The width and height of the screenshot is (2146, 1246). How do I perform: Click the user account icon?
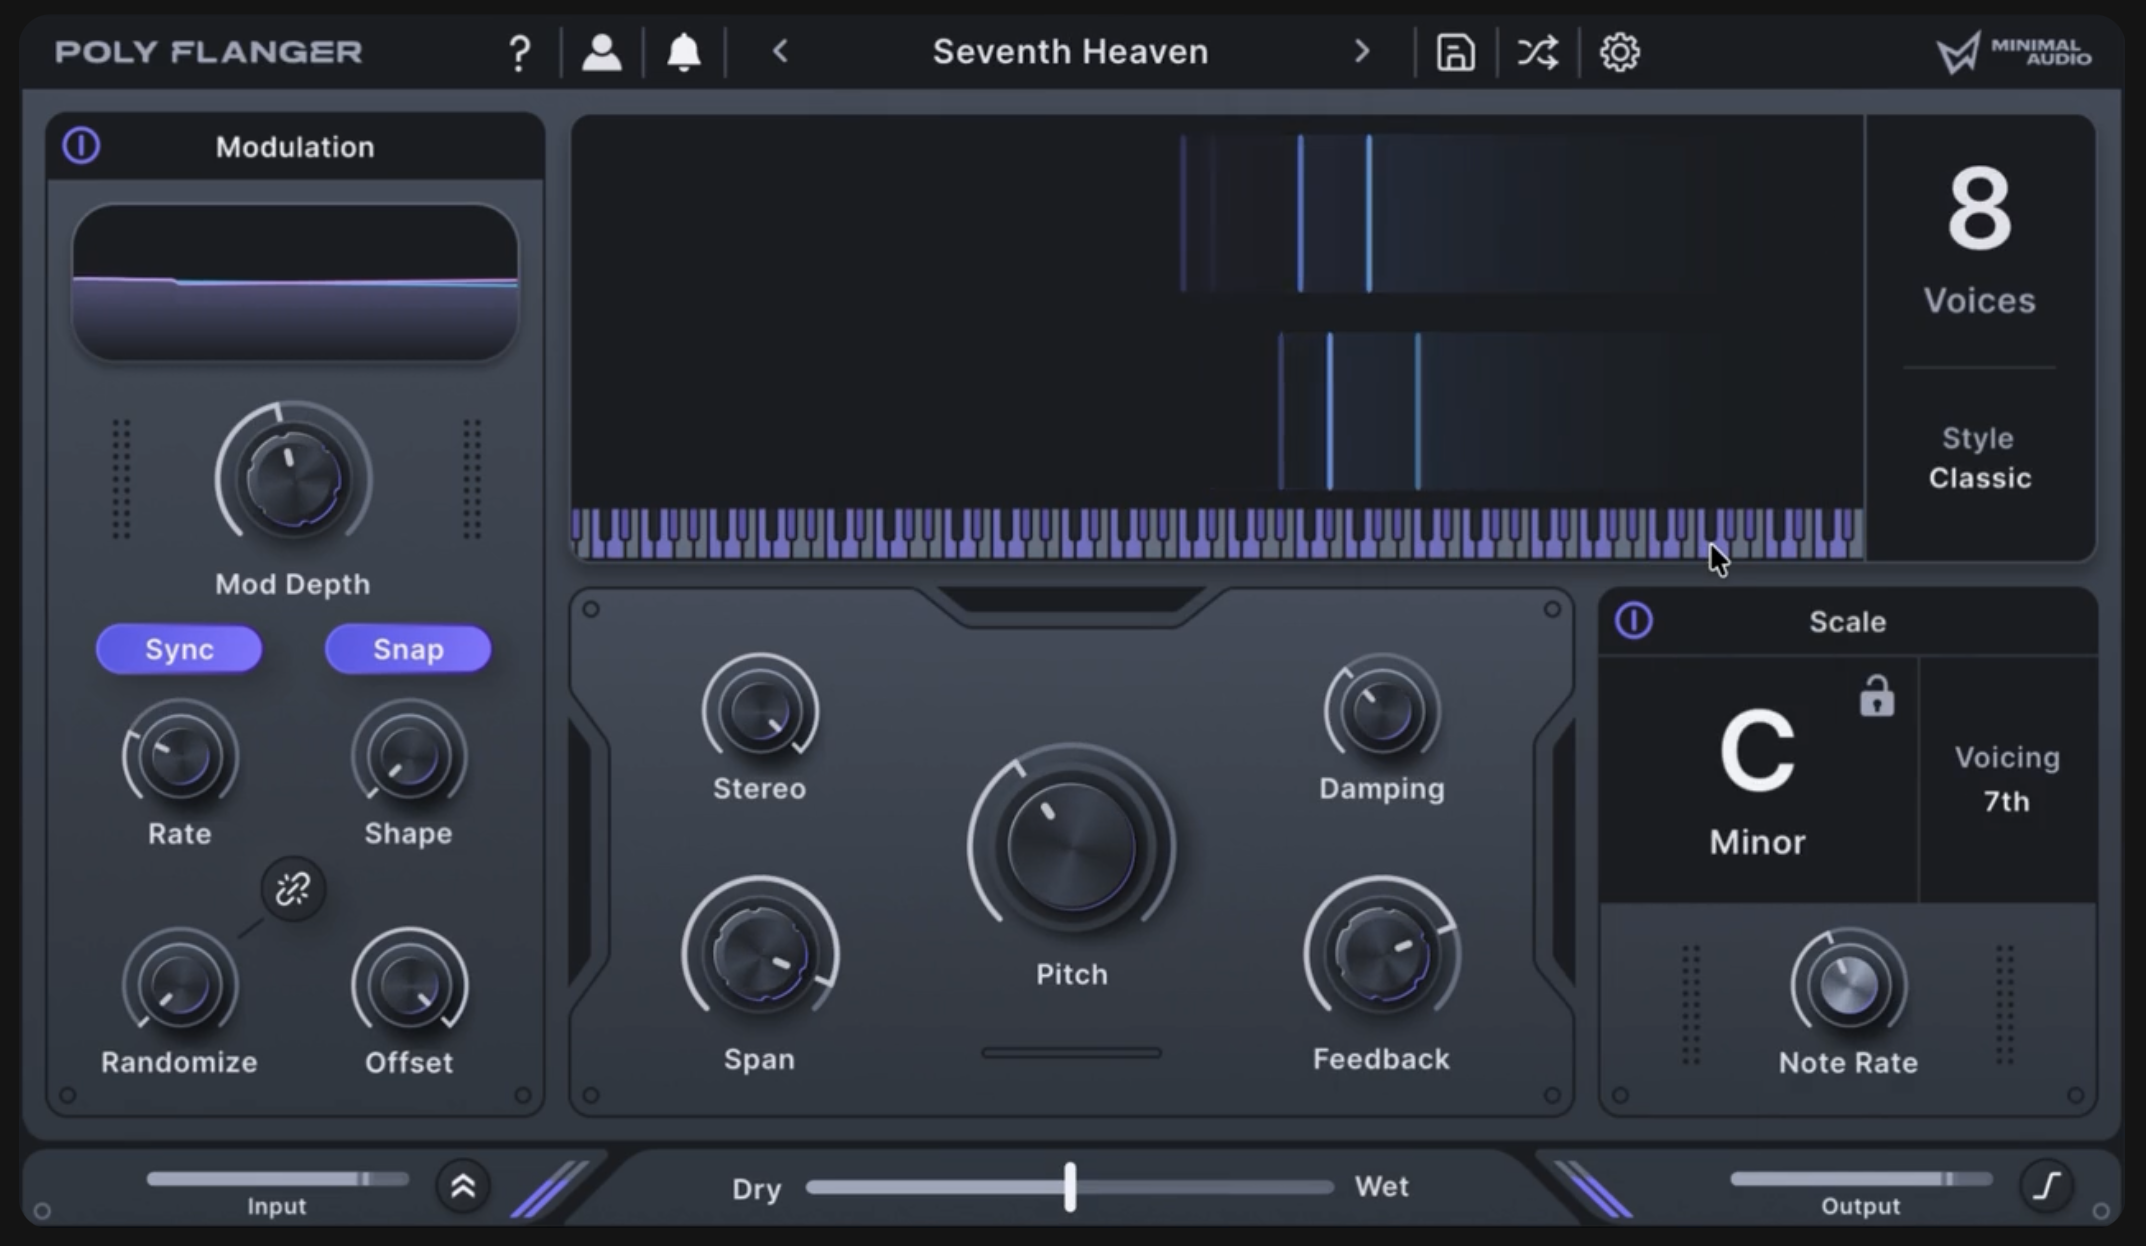coord(601,52)
